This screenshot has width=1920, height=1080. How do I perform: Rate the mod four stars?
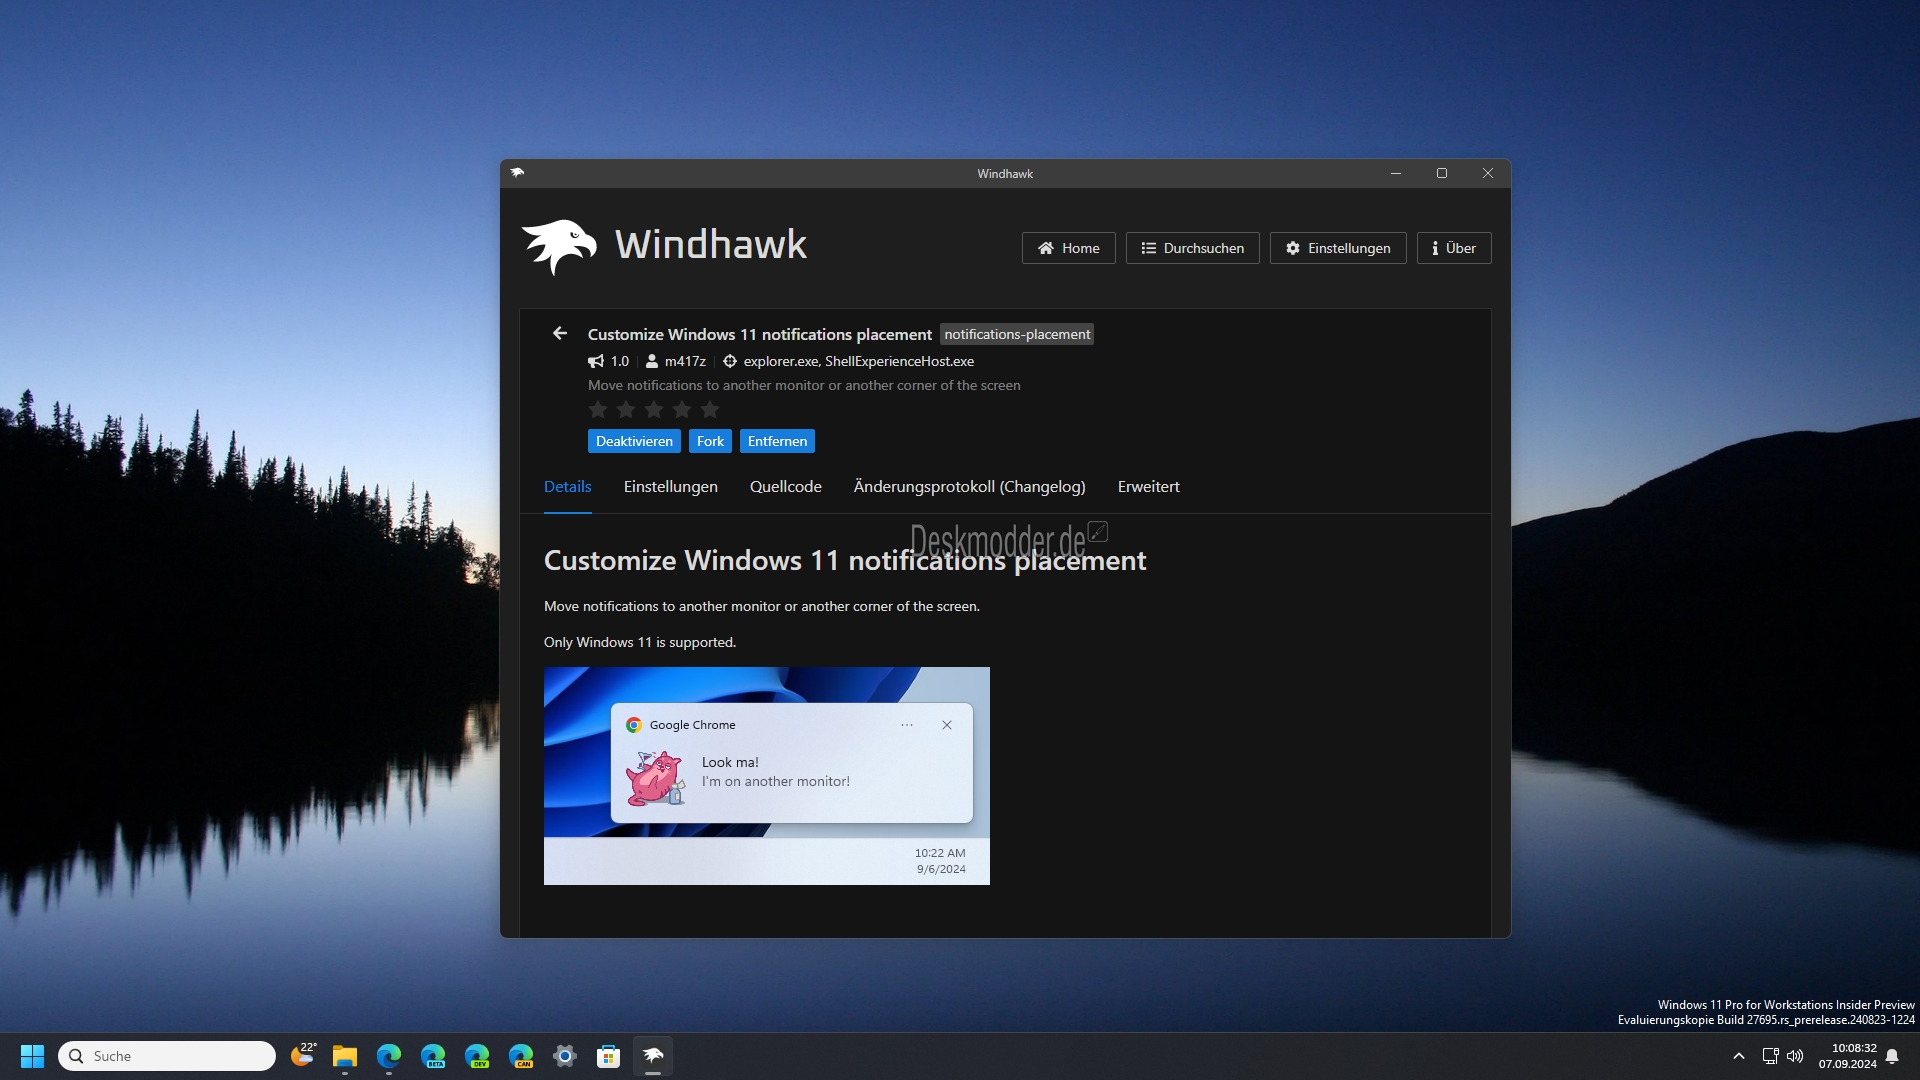pyautogui.click(x=682, y=410)
